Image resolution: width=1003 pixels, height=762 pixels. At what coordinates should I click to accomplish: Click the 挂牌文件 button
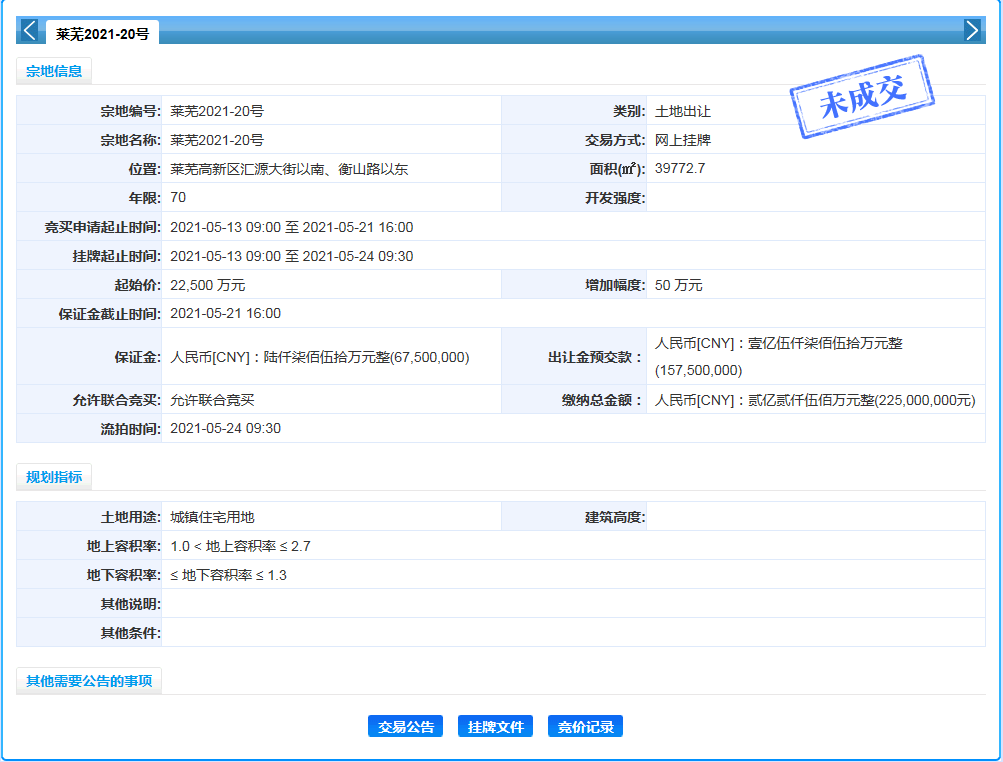coord(495,727)
